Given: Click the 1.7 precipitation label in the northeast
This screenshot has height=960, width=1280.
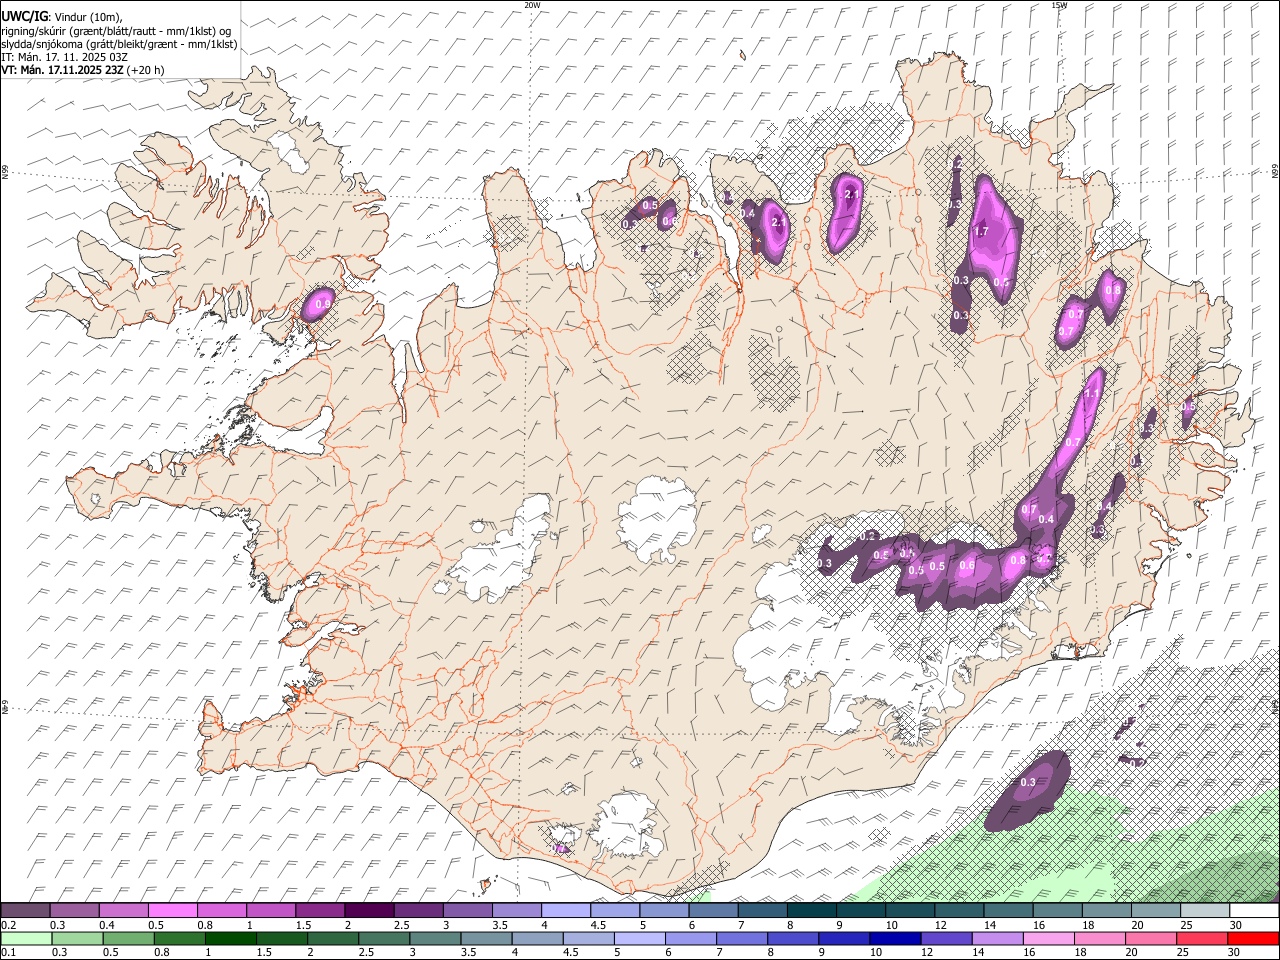Looking at the screenshot, I should pyautogui.click(x=981, y=232).
